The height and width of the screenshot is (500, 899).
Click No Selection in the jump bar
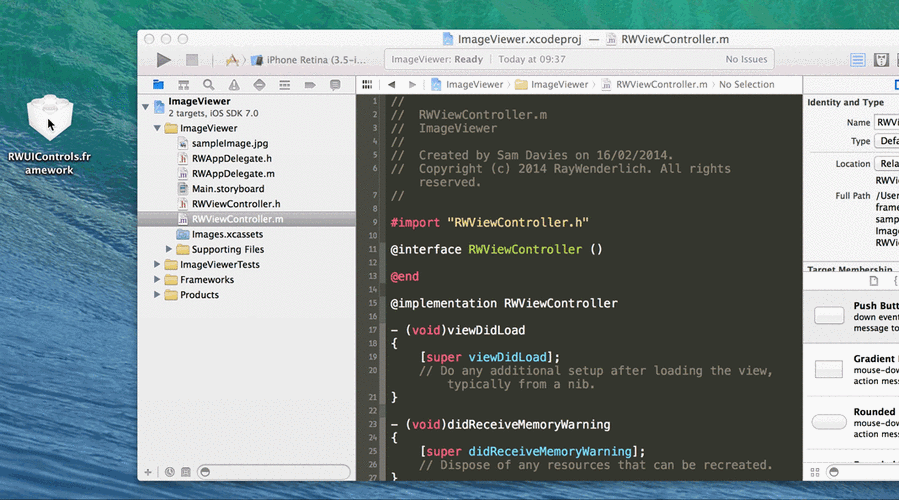(746, 84)
